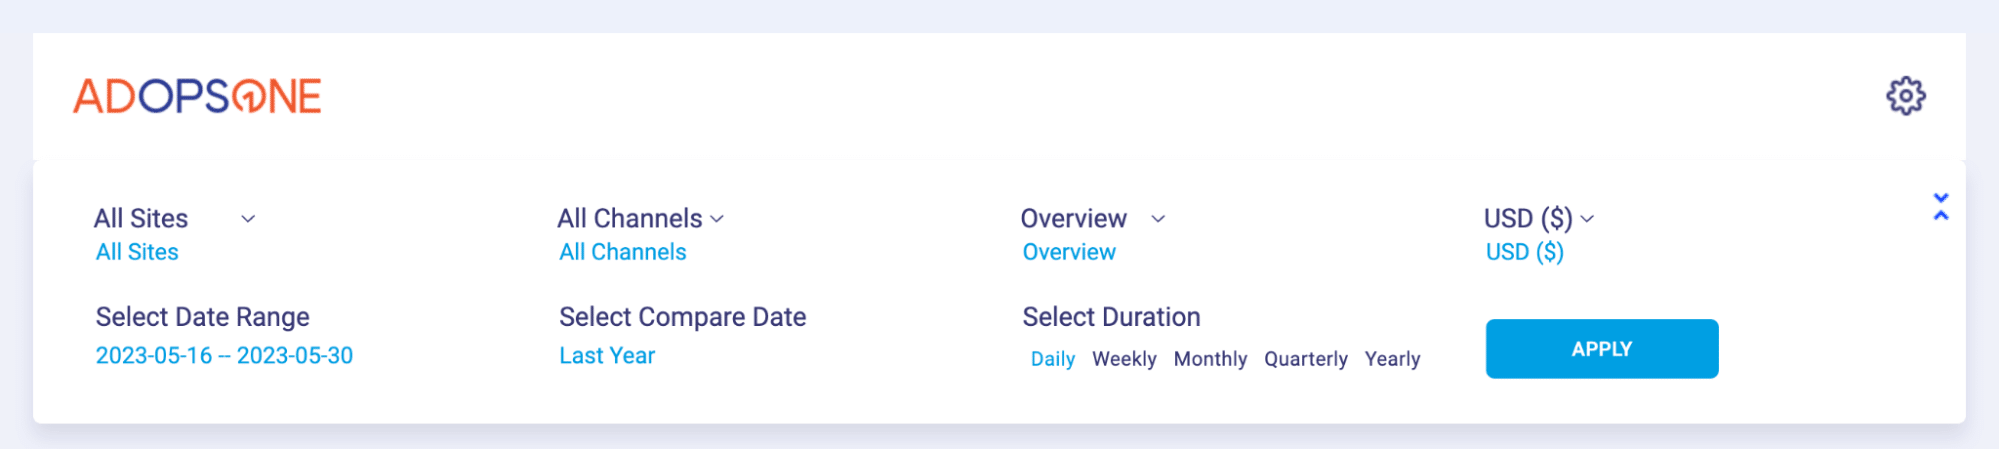Switch duration to Weekly
Screen dimensions: 1999x449
tap(1123, 359)
